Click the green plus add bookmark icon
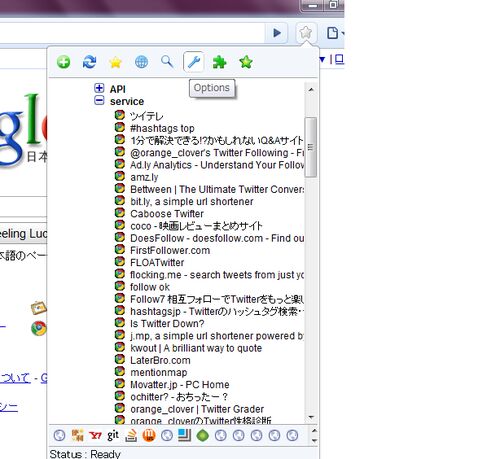Screen dimensions: 500x459 [63, 62]
